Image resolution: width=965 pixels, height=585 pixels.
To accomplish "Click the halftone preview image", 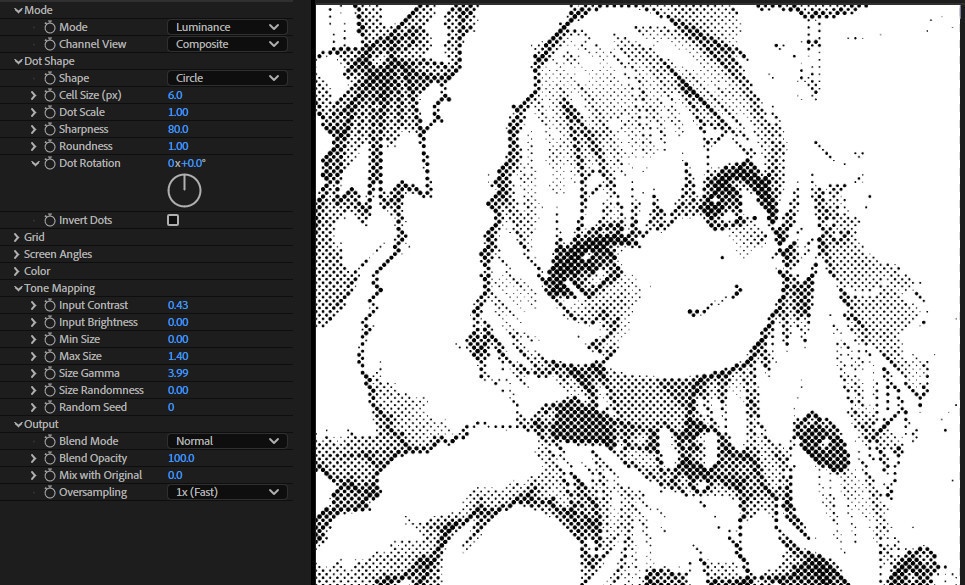I will [x=638, y=295].
